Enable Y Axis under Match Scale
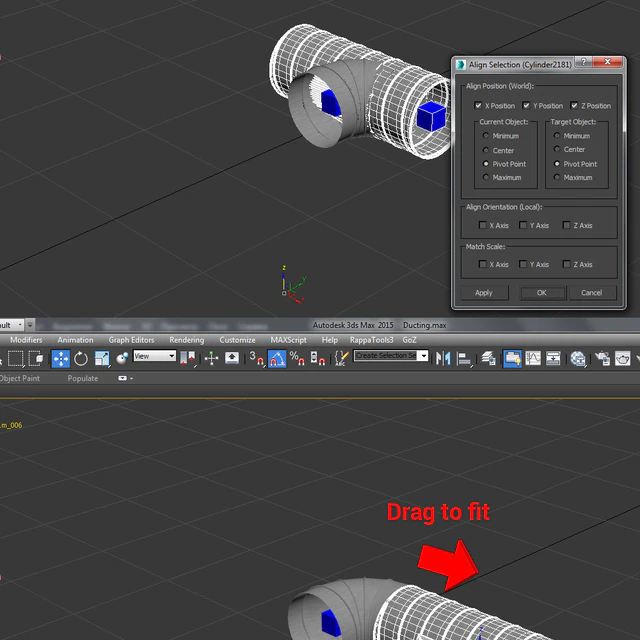This screenshot has width=640, height=640. [523, 264]
